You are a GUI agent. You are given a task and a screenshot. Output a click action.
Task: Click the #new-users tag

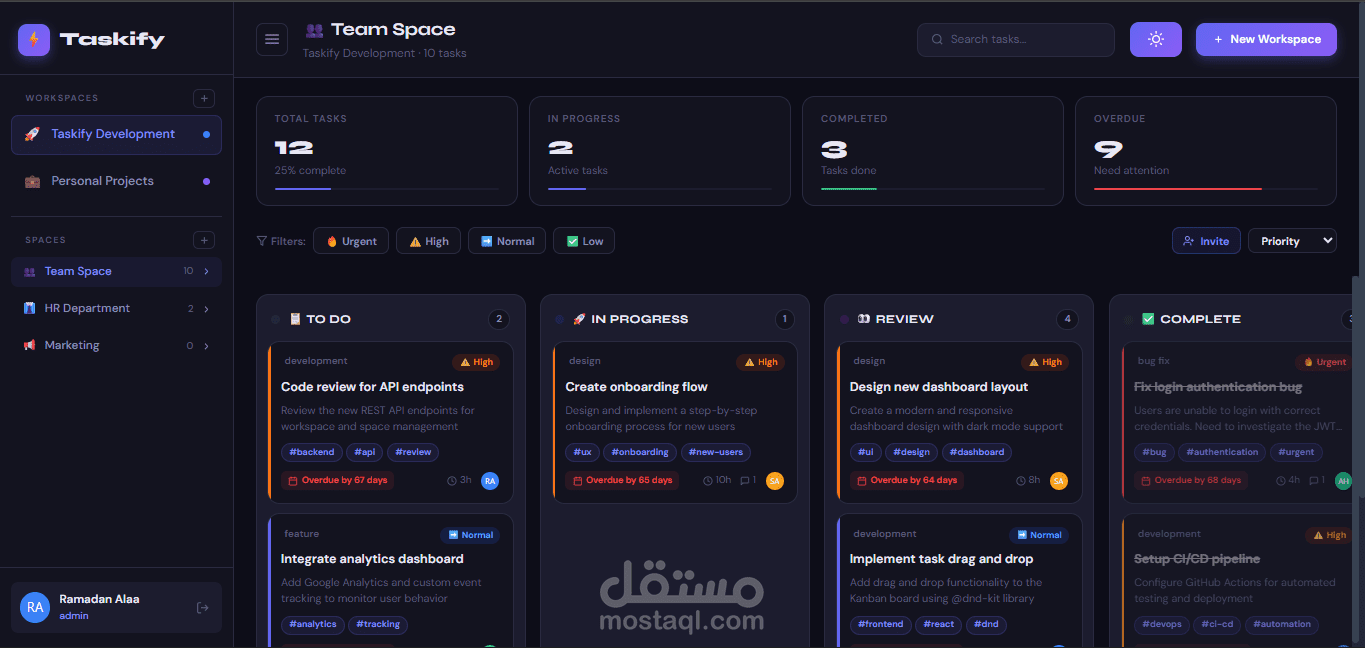pyautogui.click(x=716, y=452)
